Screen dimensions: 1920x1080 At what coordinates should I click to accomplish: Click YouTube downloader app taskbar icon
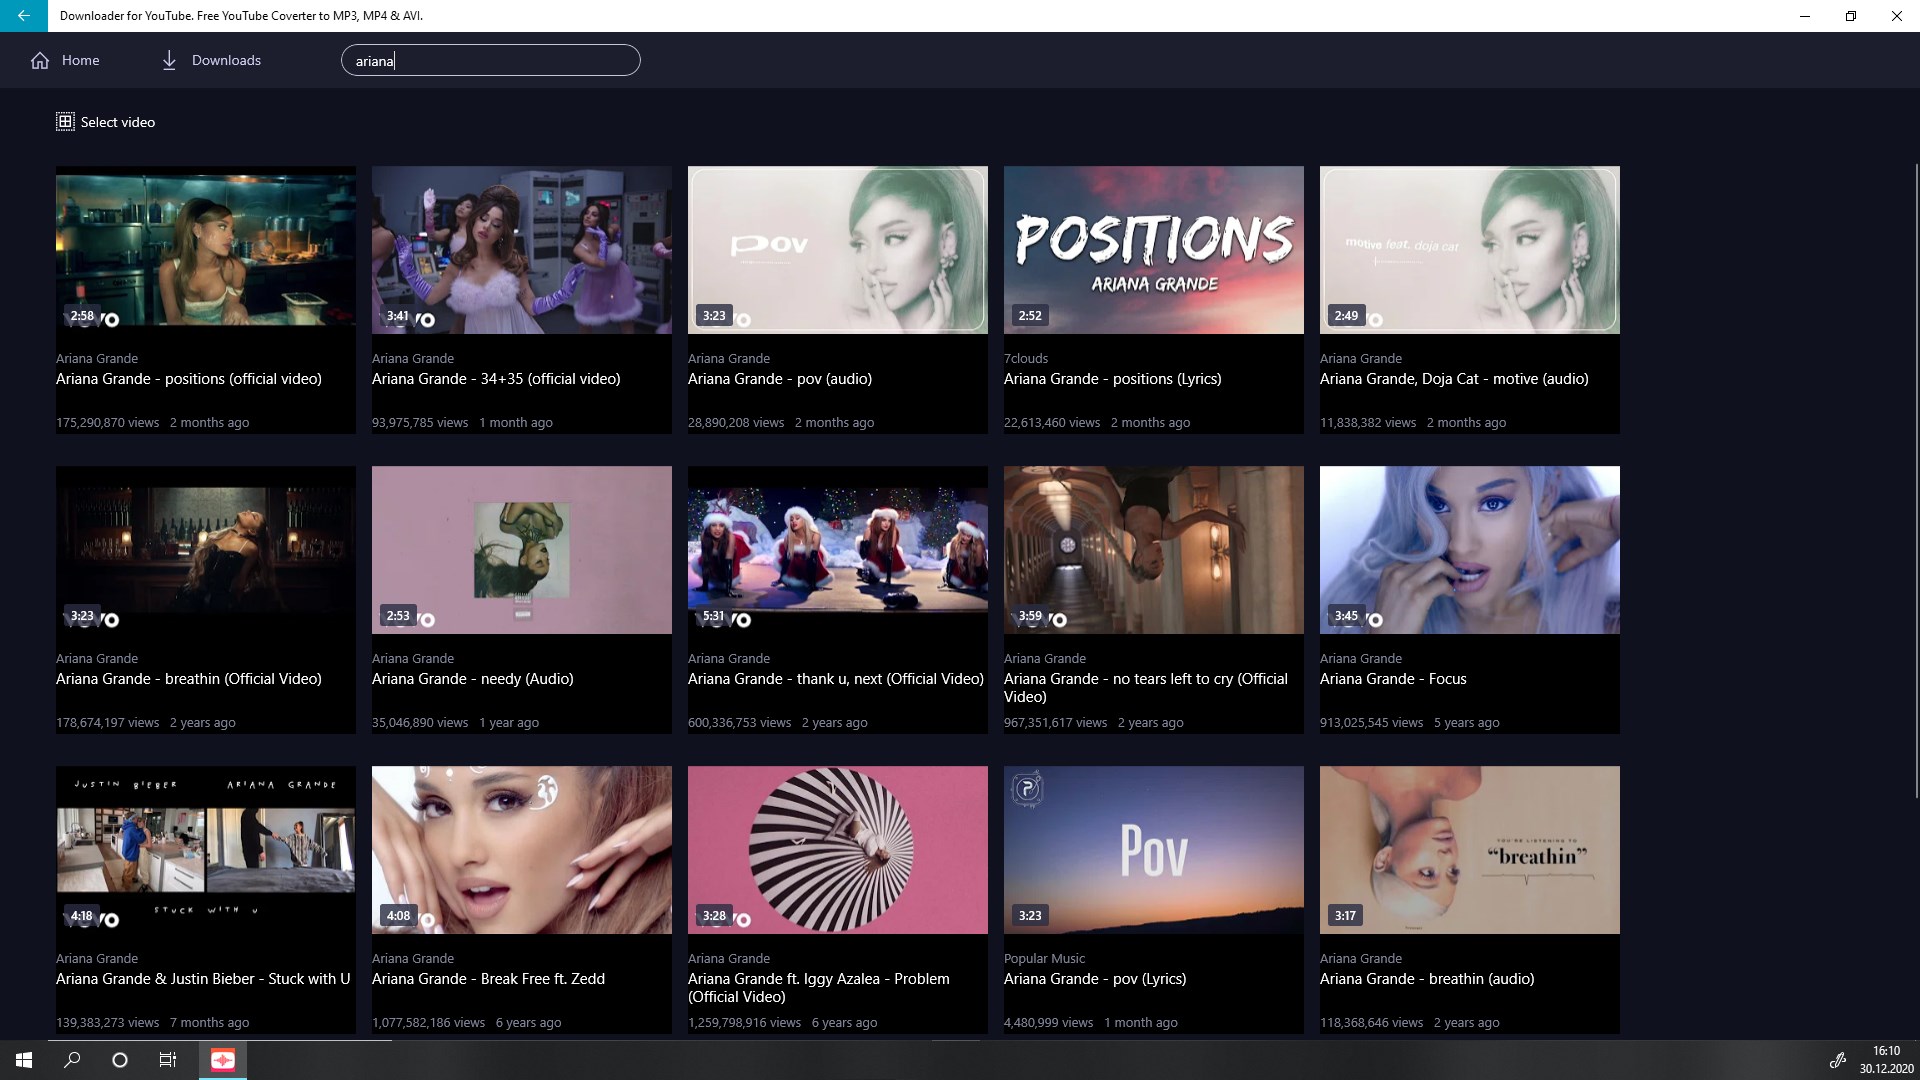[x=223, y=1060]
